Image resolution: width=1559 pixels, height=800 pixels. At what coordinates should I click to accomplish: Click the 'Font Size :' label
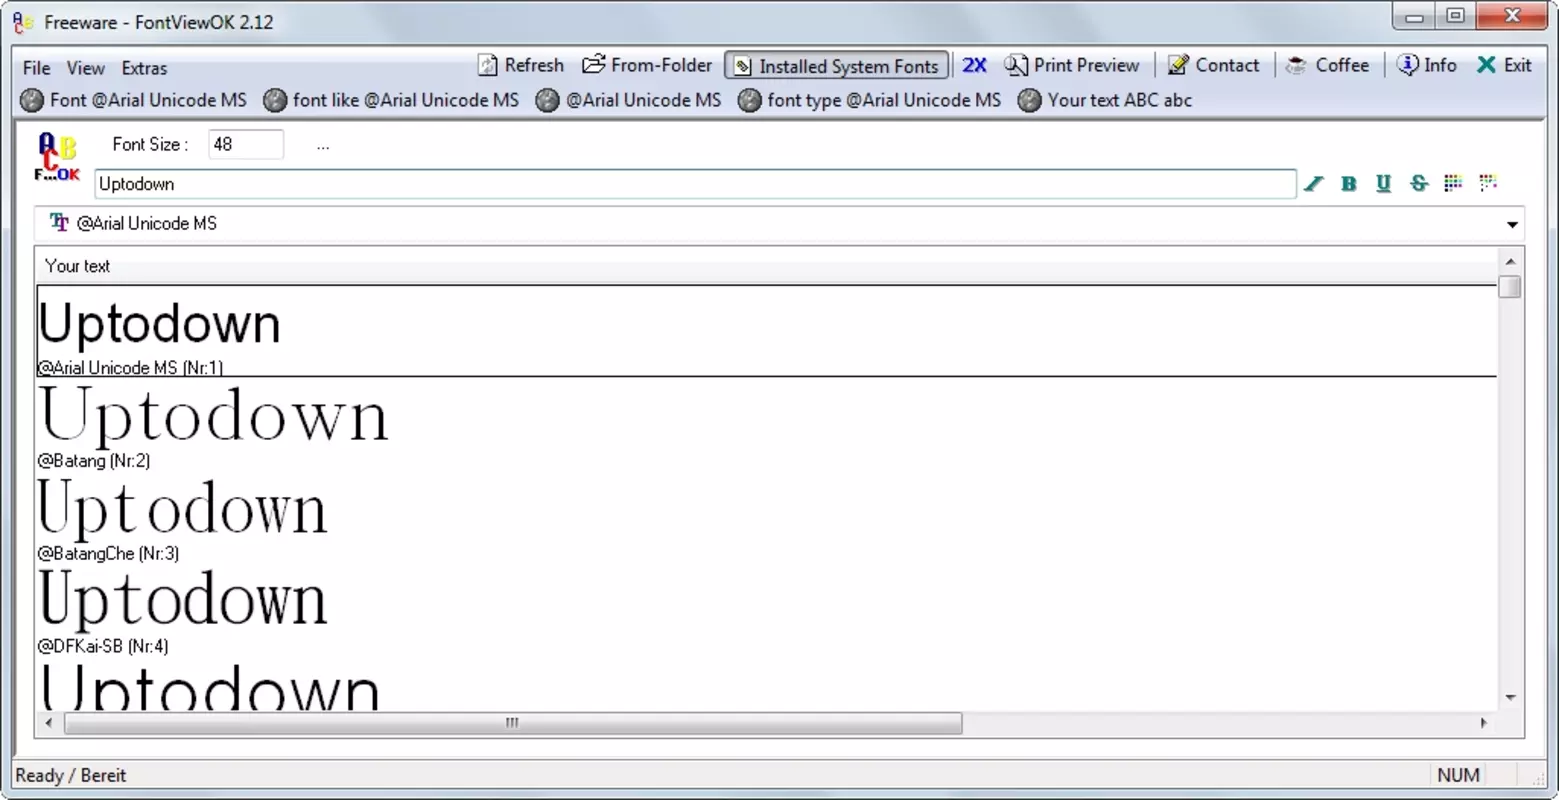tap(150, 144)
